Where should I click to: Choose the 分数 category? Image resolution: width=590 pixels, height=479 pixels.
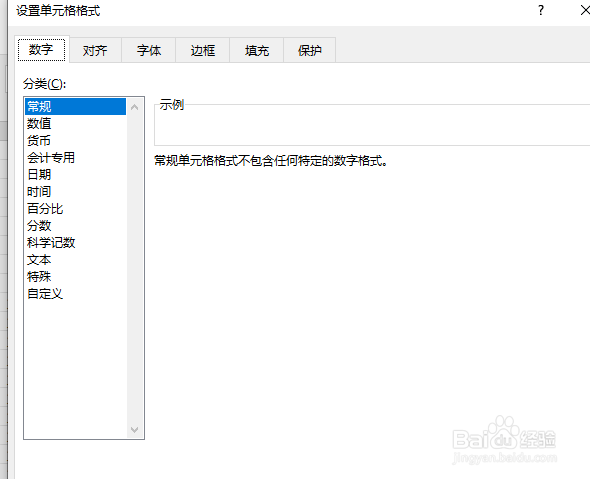(x=75, y=225)
